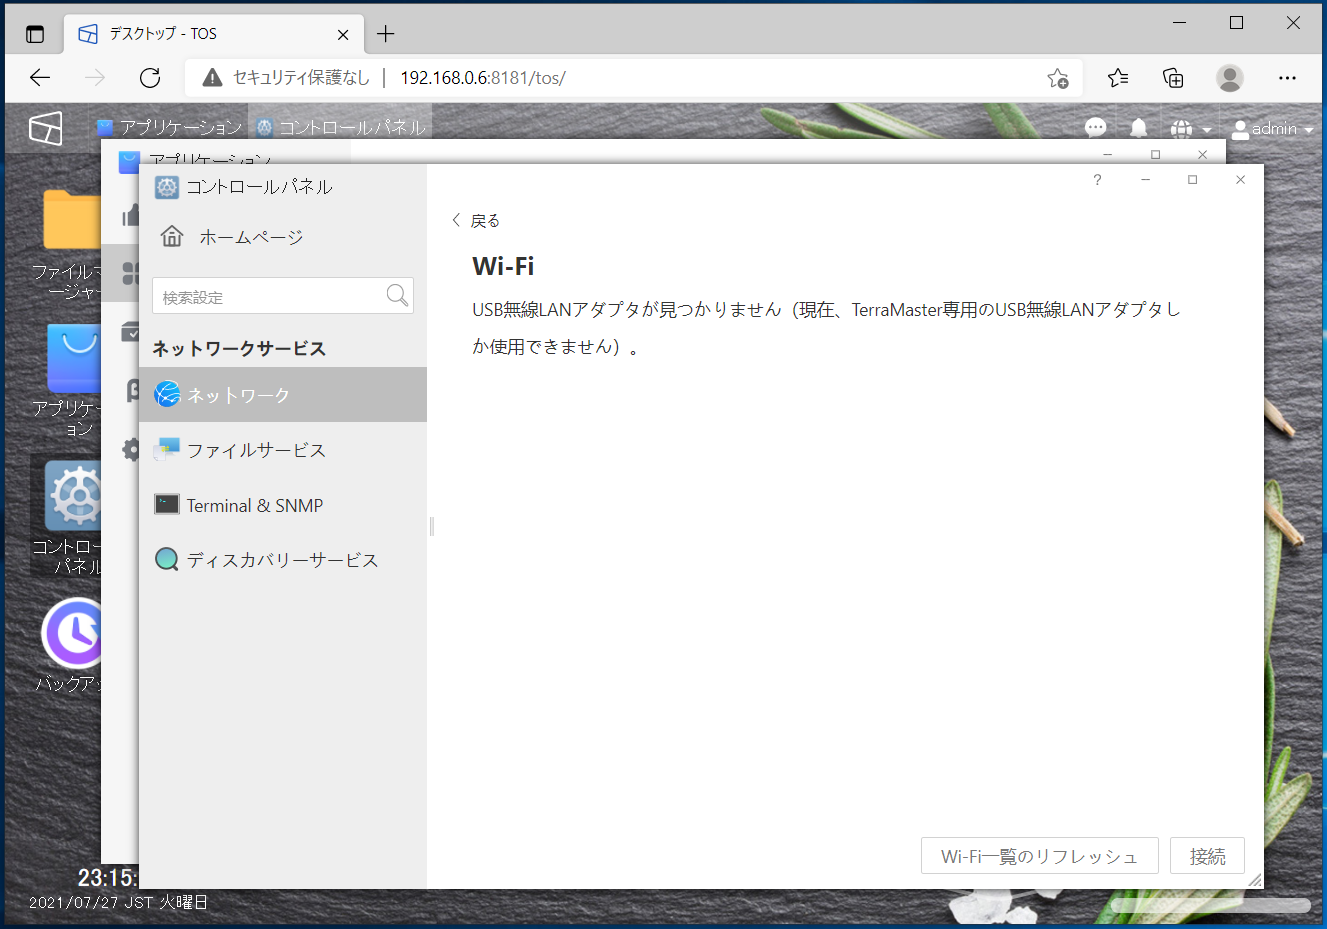
Task: Click the security warning セキュリティ保護なし indicator
Action: (x=287, y=78)
